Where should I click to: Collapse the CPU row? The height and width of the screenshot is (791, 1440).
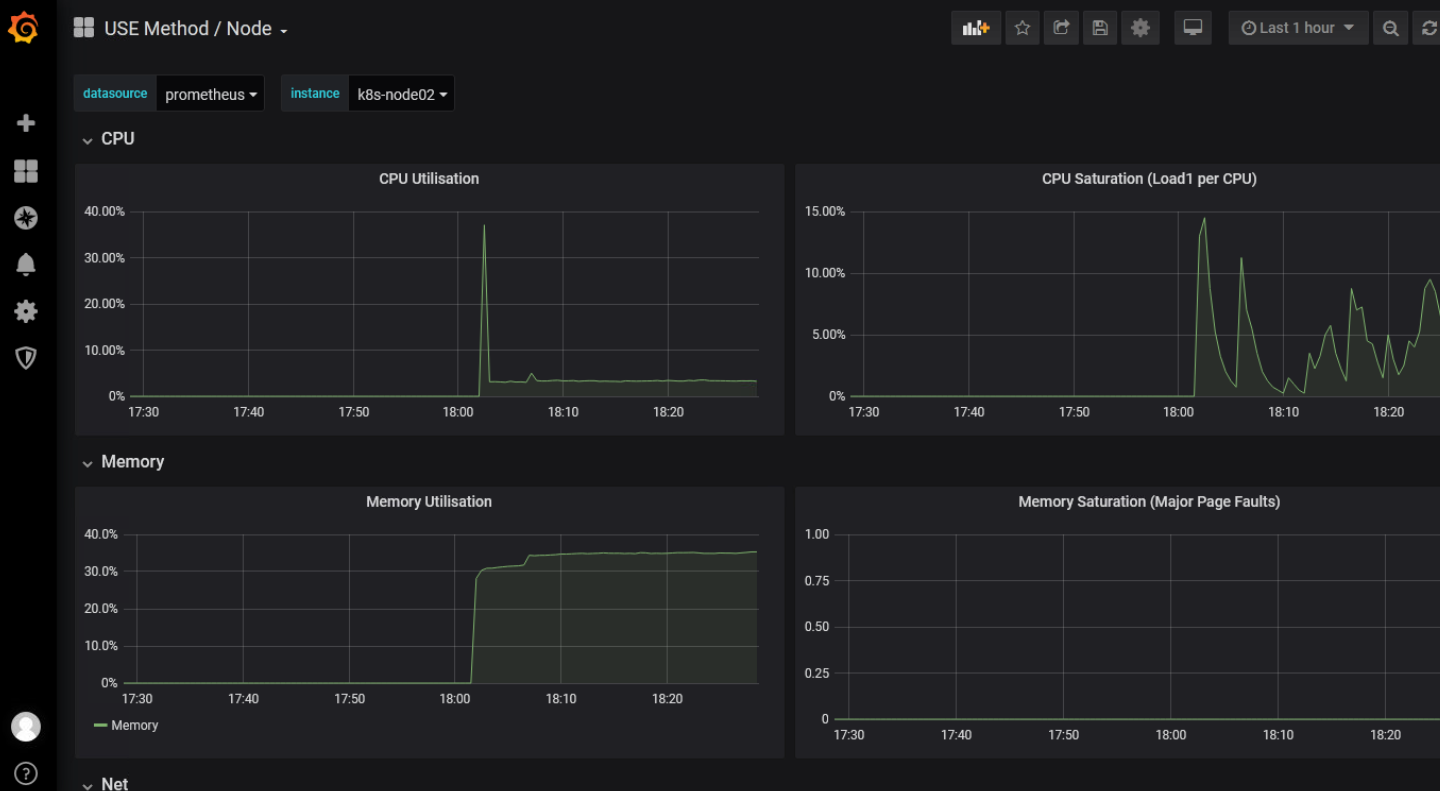(x=108, y=139)
